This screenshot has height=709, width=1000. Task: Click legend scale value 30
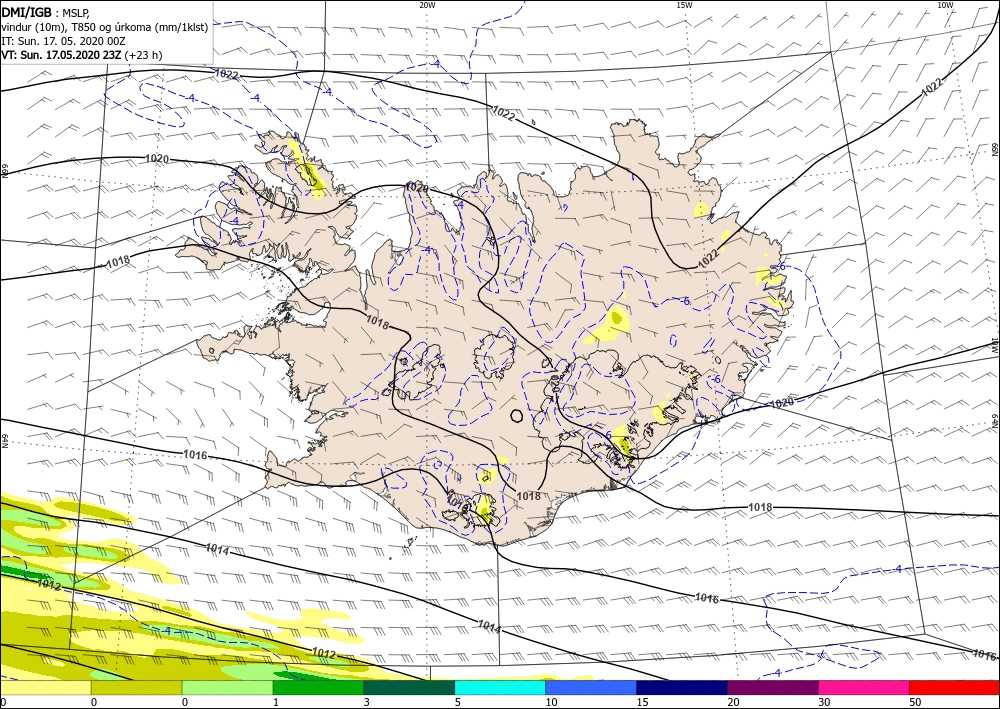[823, 702]
